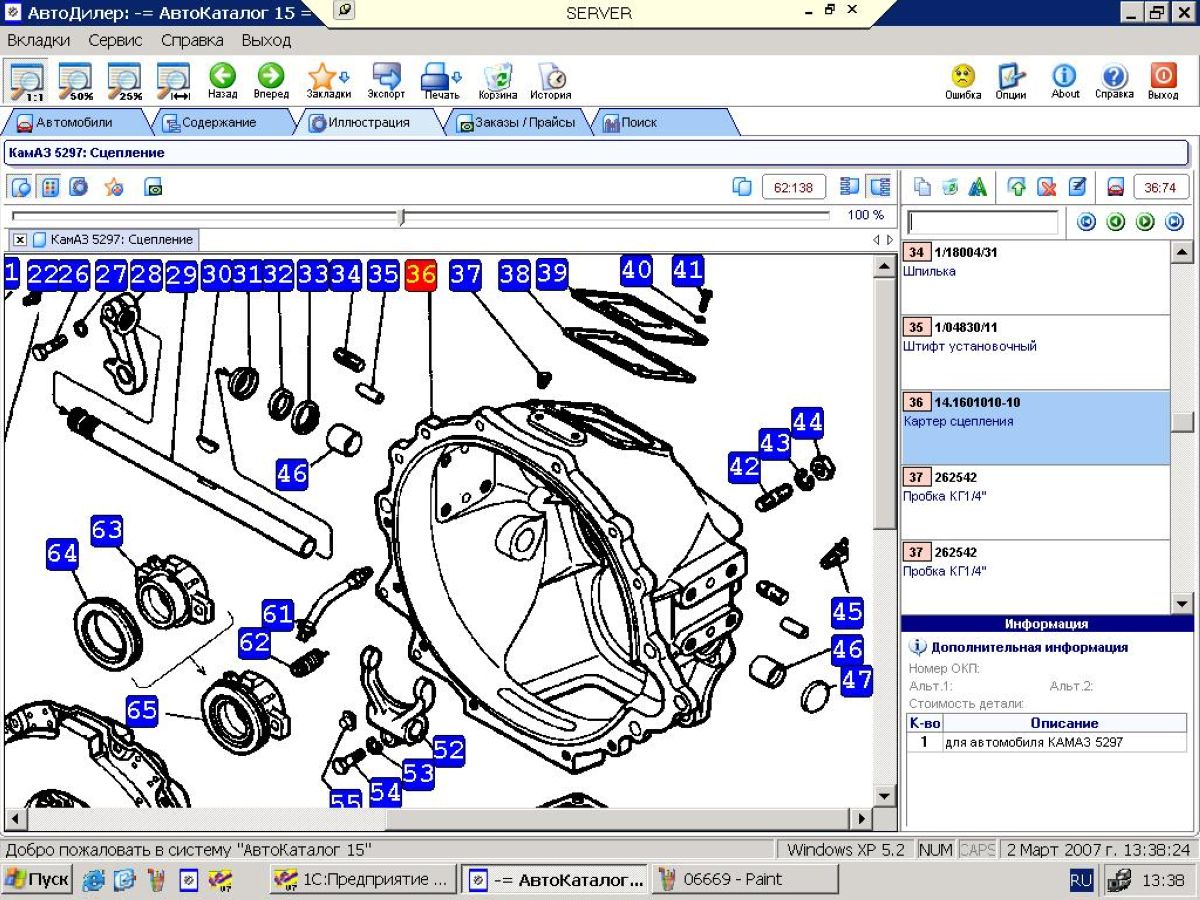Click Выход in the menu bar

pos(266,41)
